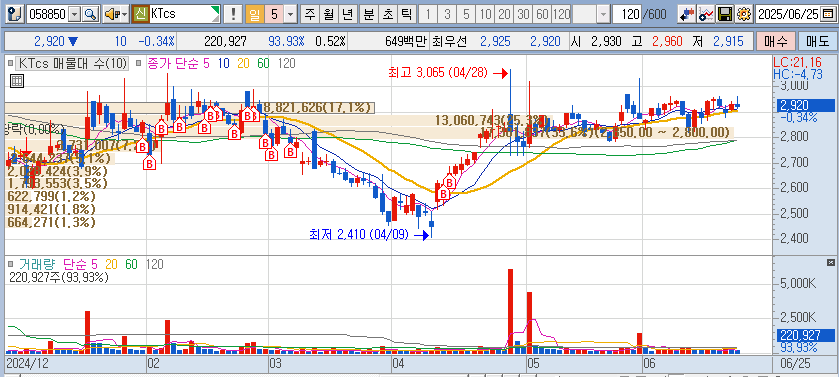Open stock search with the magnifier icon
839x377 pixels.
[91, 14]
